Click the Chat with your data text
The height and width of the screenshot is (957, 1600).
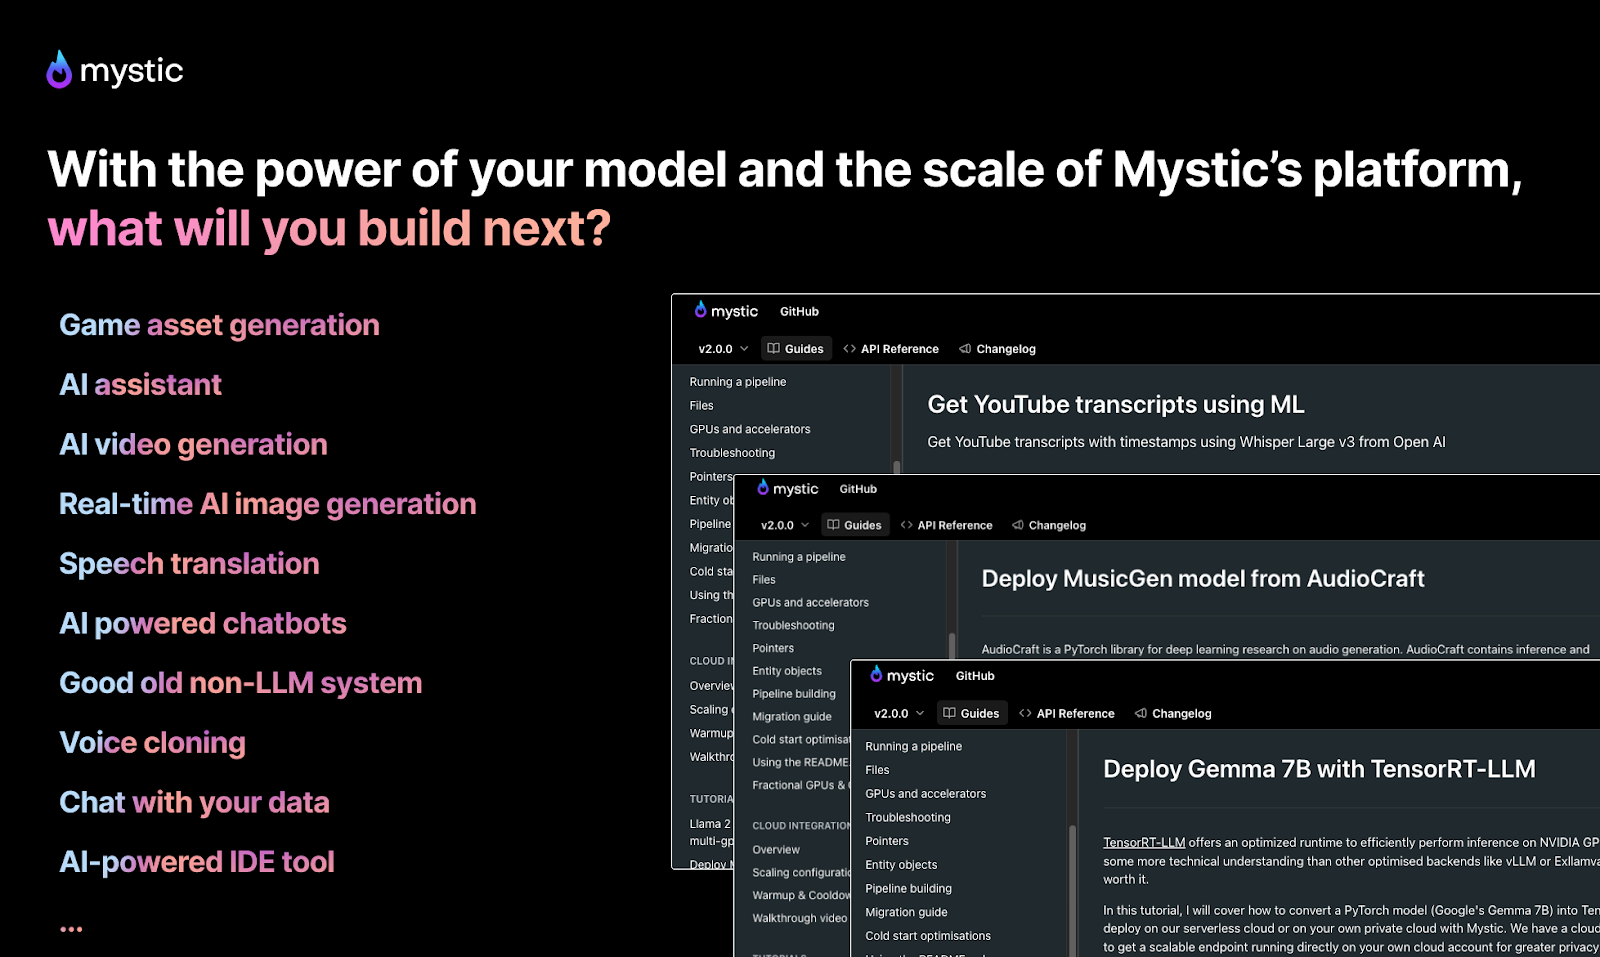click(194, 803)
